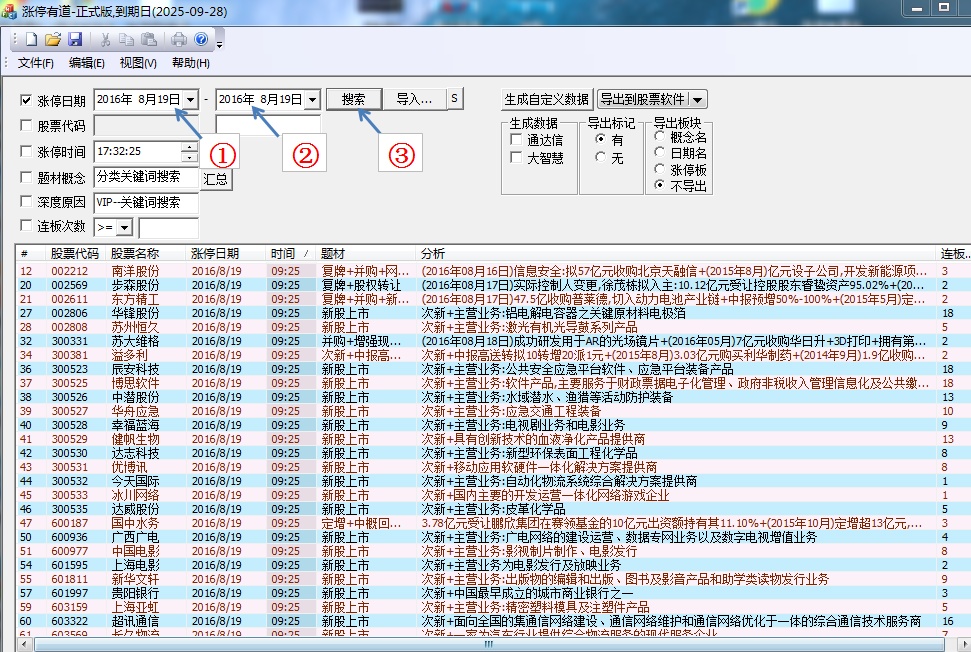971x652 pixels.
Task: Click the Help question mark icon
Action: pyautogui.click(x=201, y=40)
